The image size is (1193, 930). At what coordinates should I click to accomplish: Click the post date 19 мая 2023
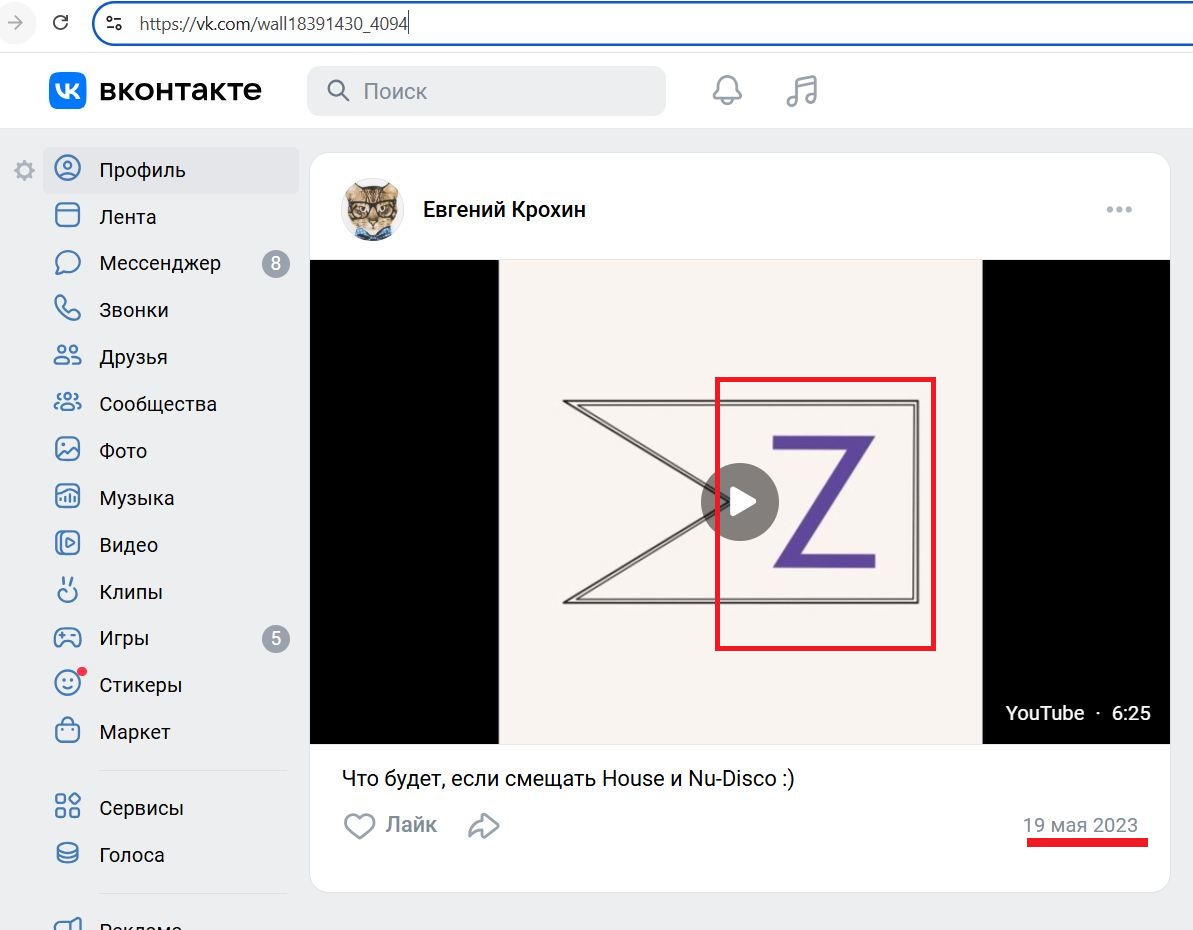(x=1080, y=825)
